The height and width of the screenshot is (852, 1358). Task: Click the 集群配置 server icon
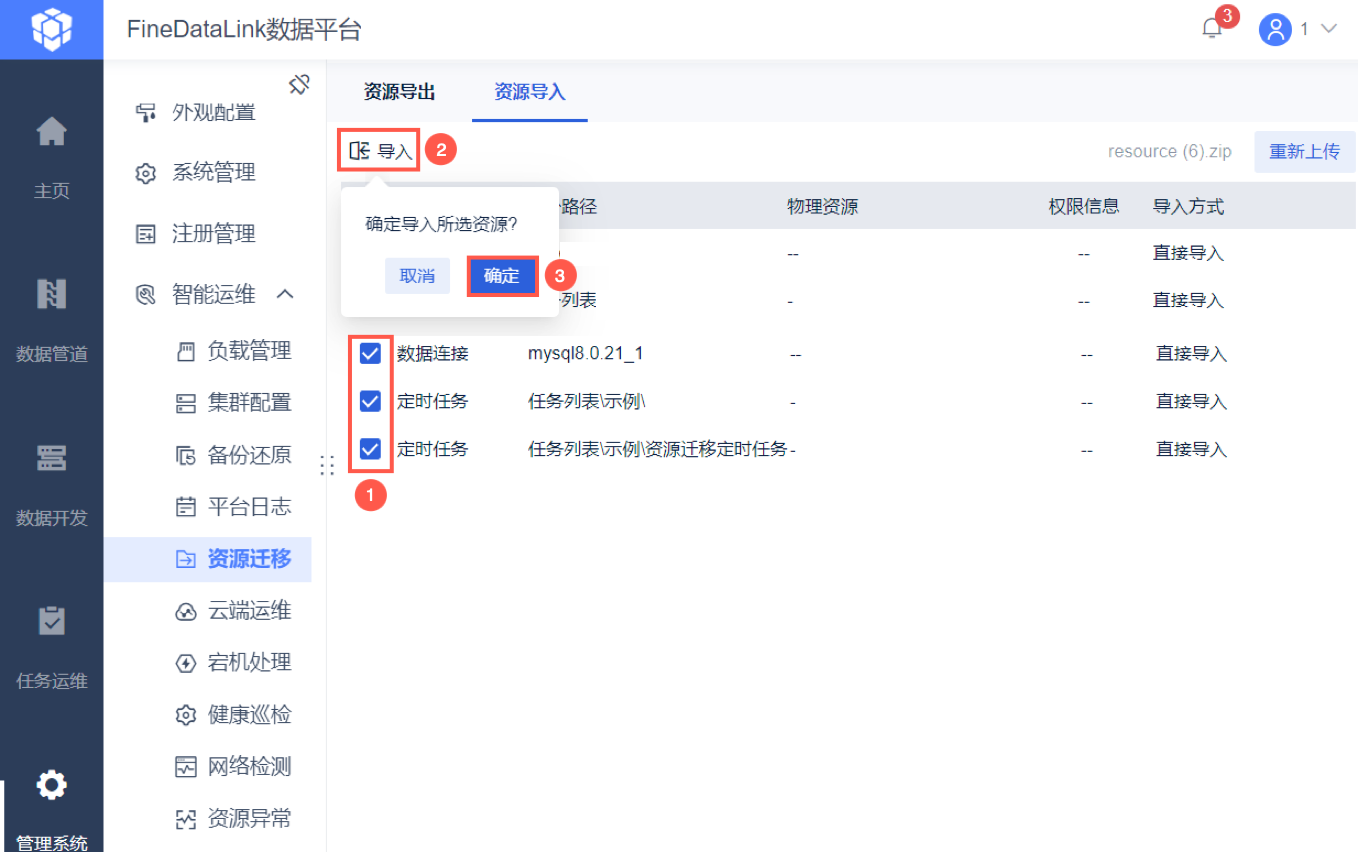[x=186, y=403]
